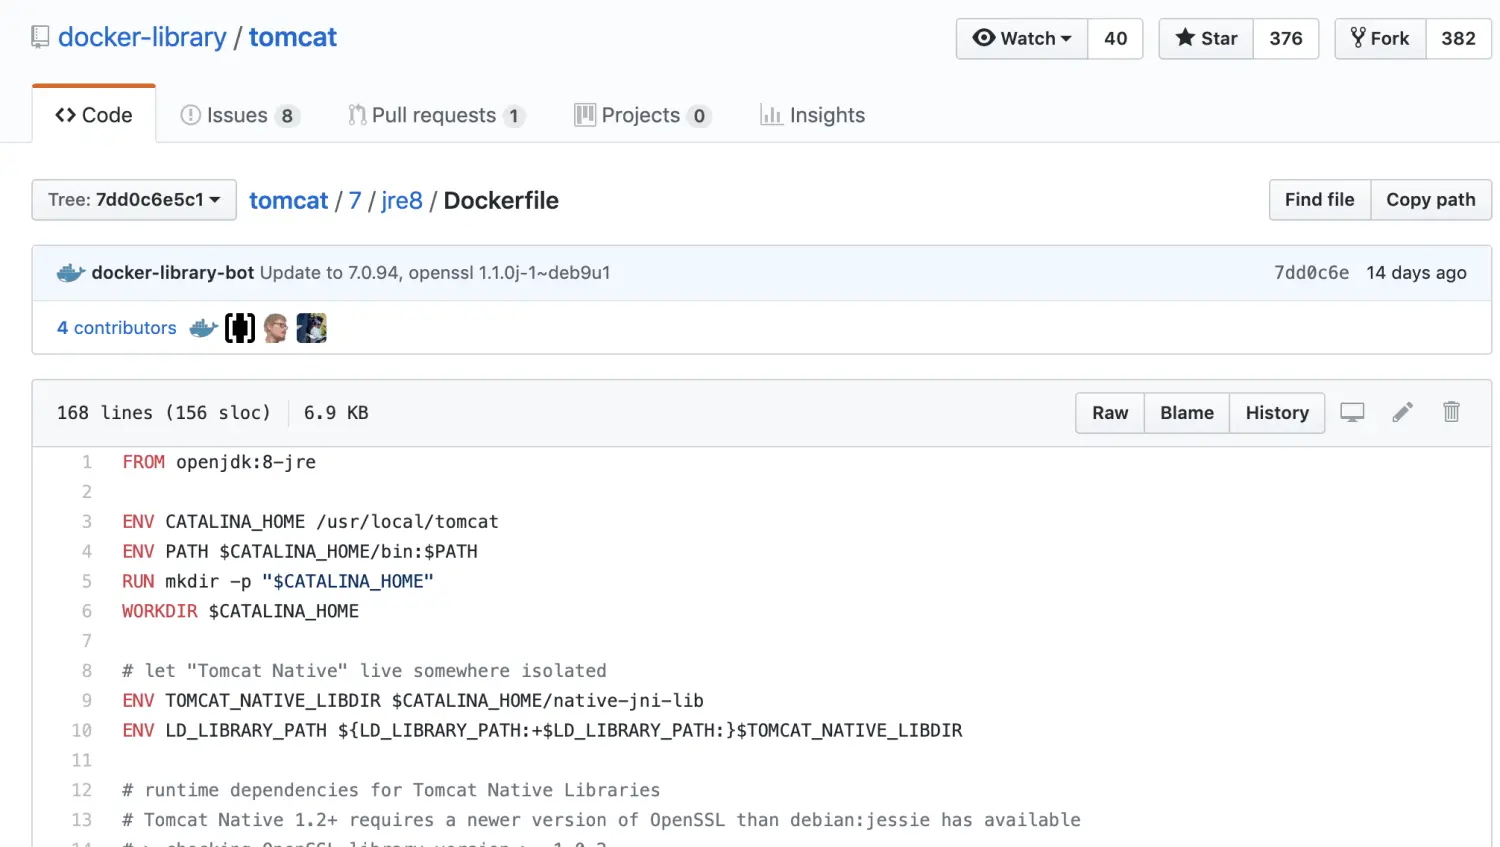The image size is (1500, 847).
Task: Open commit hash 7dd0c6e
Action: (x=1311, y=273)
